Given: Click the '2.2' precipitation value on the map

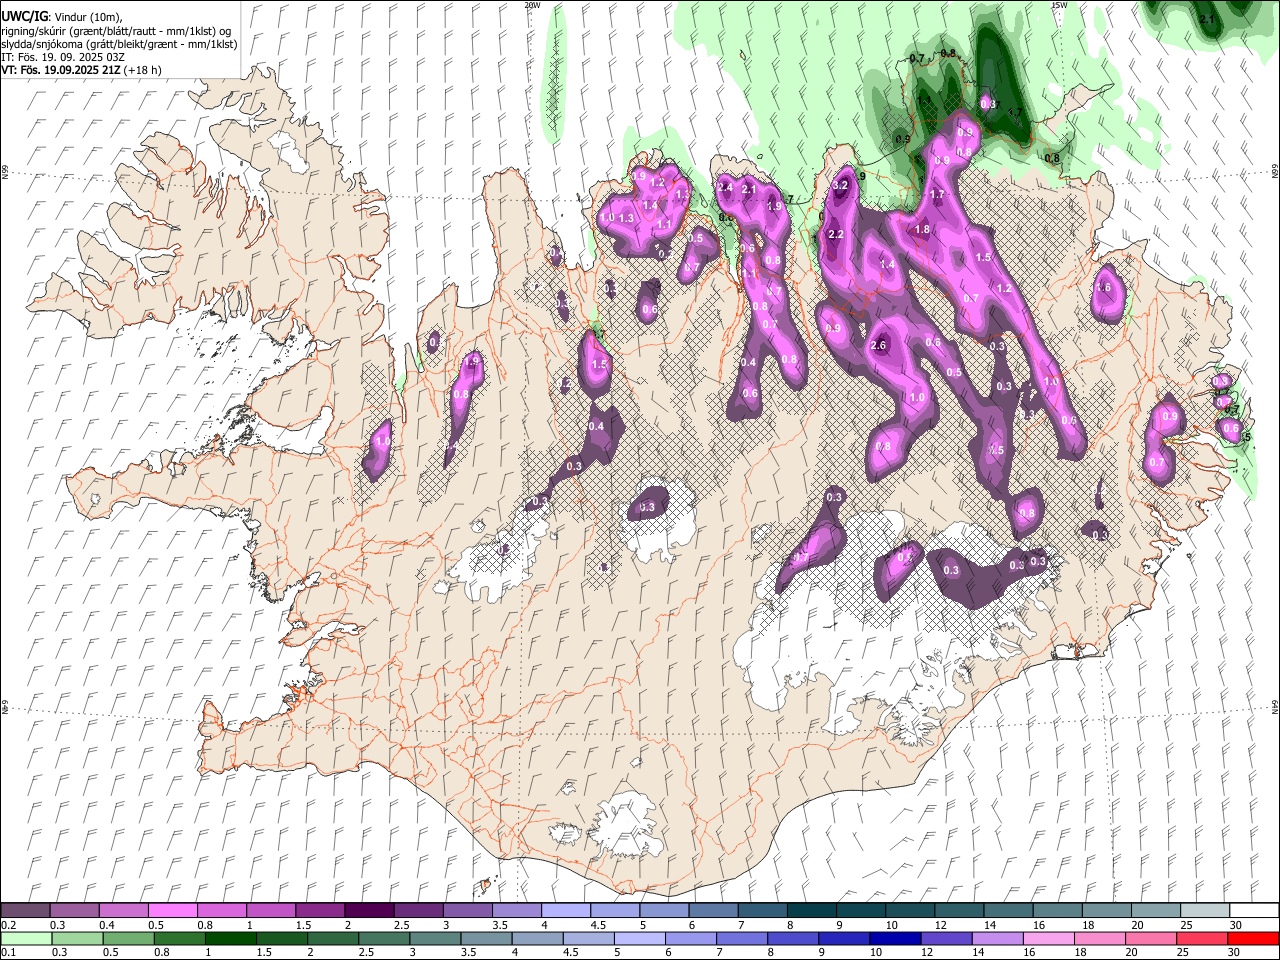Looking at the screenshot, I should [x=837, y=234].
